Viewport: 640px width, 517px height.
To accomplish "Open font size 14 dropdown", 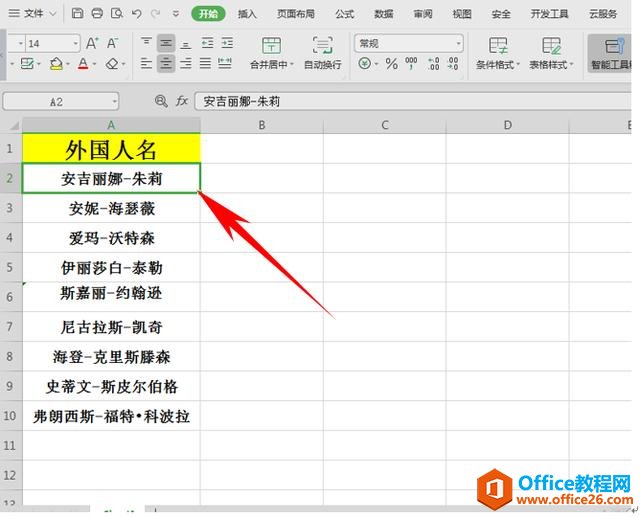I will tap(76, 43).
